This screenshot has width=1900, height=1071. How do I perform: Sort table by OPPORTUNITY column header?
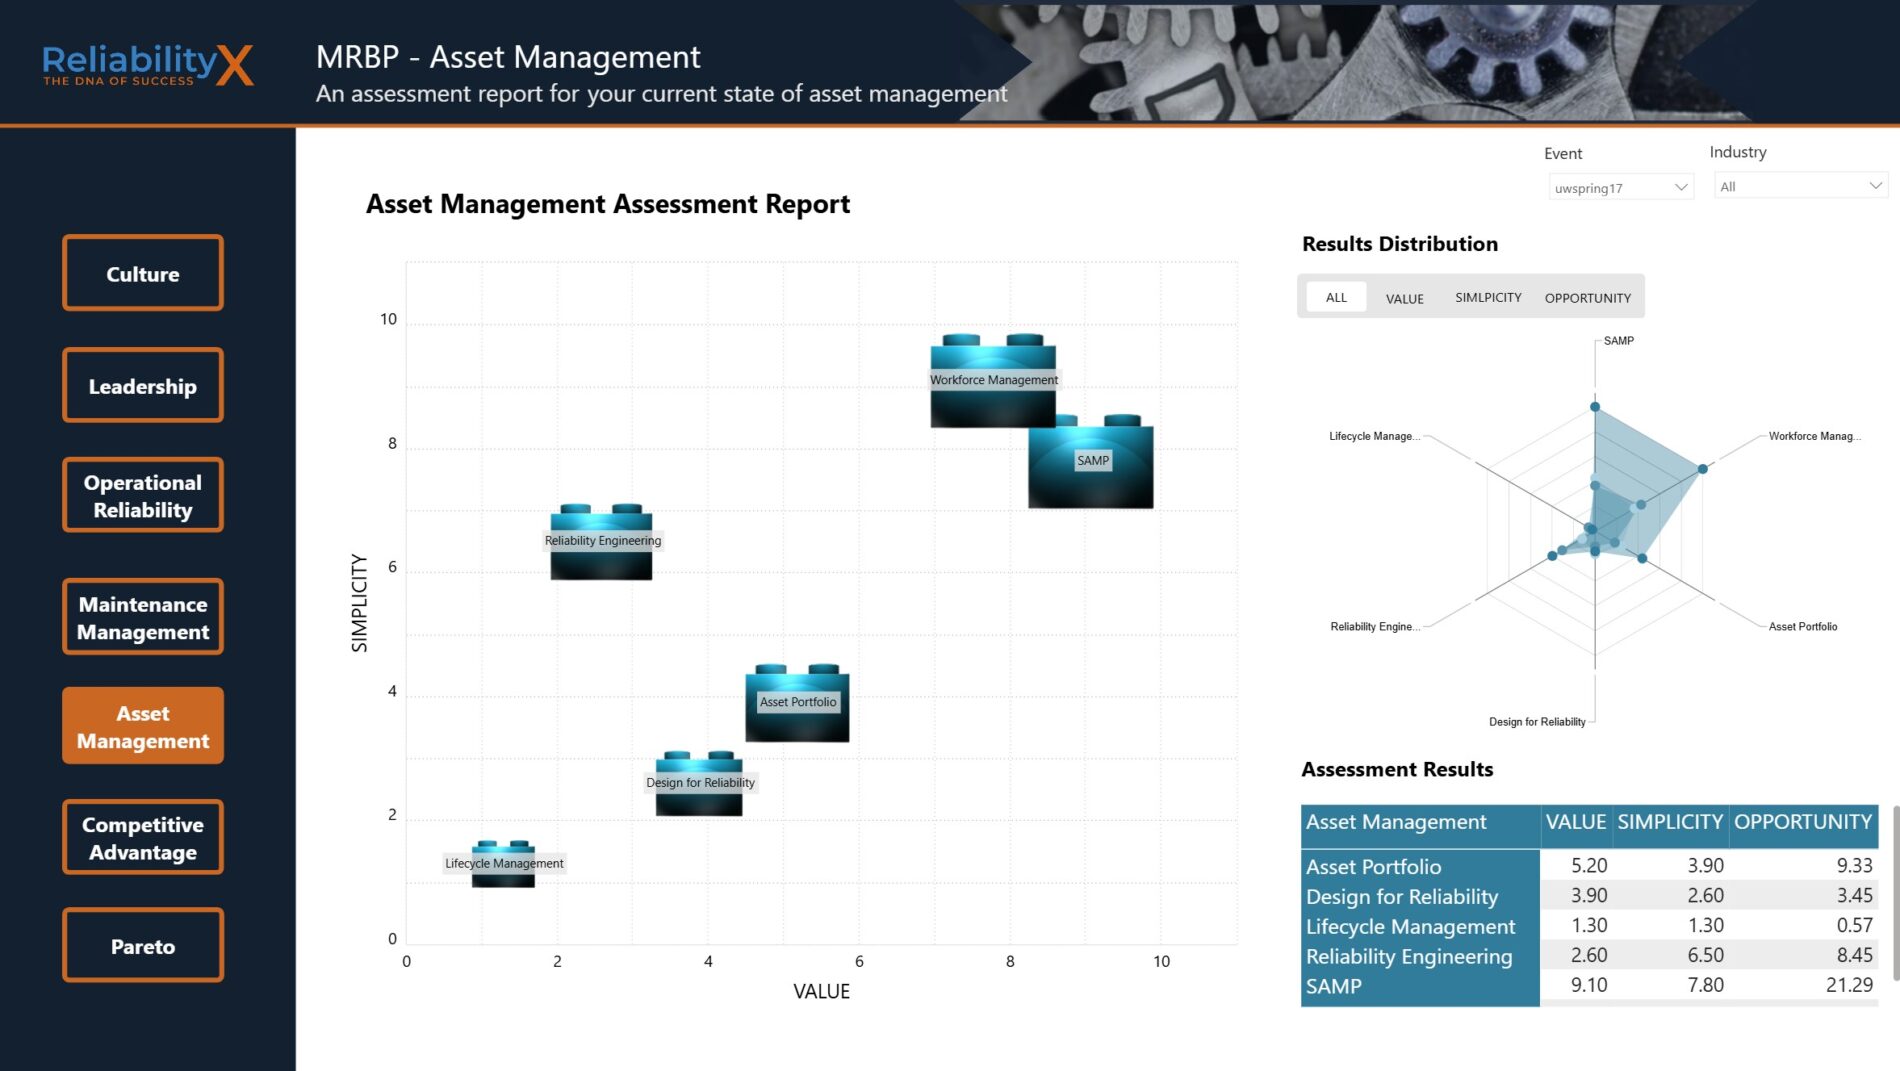(1802, 822)
